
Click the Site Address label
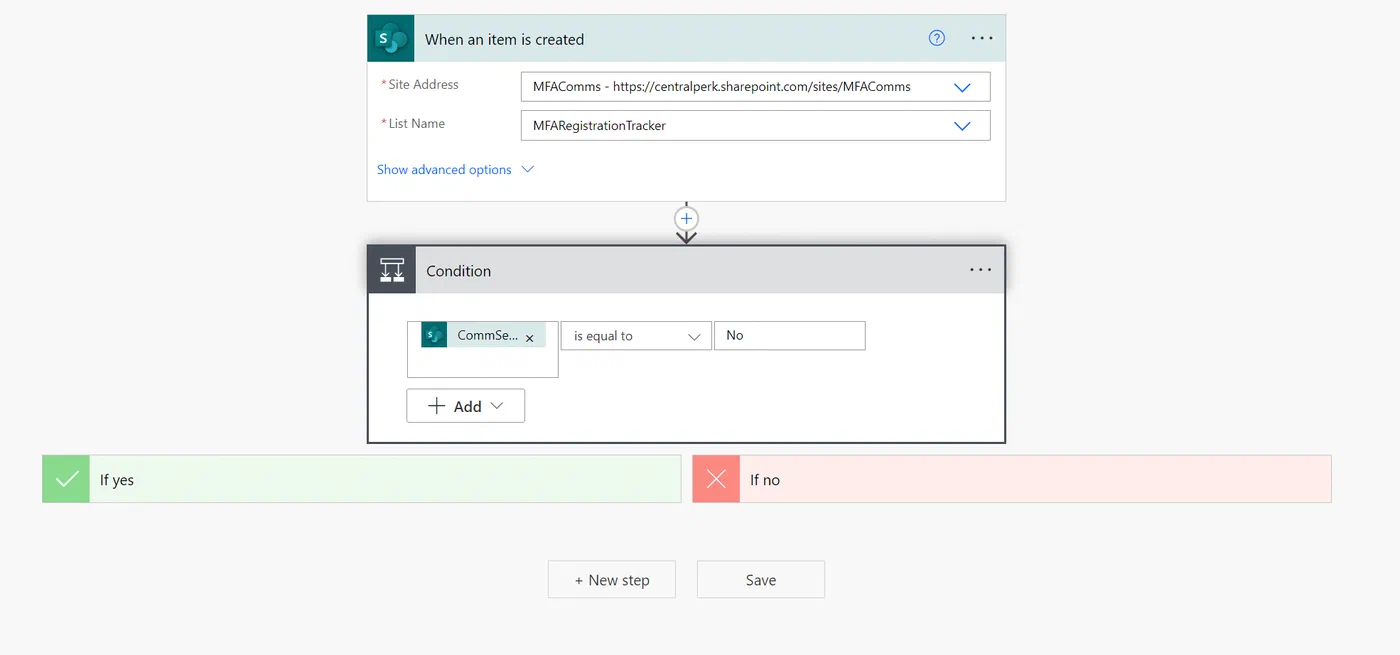click(423, 85)
